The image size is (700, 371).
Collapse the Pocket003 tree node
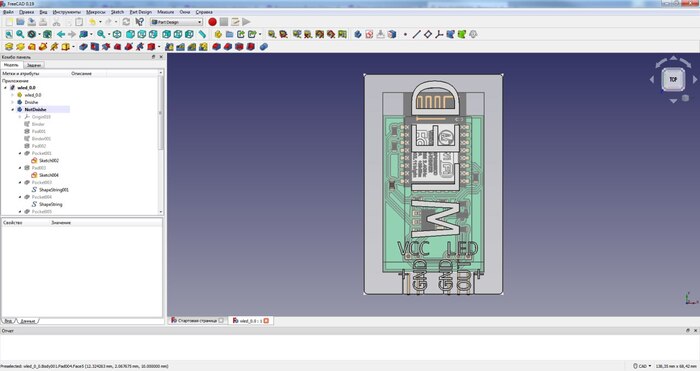click(x=20, y=183)
